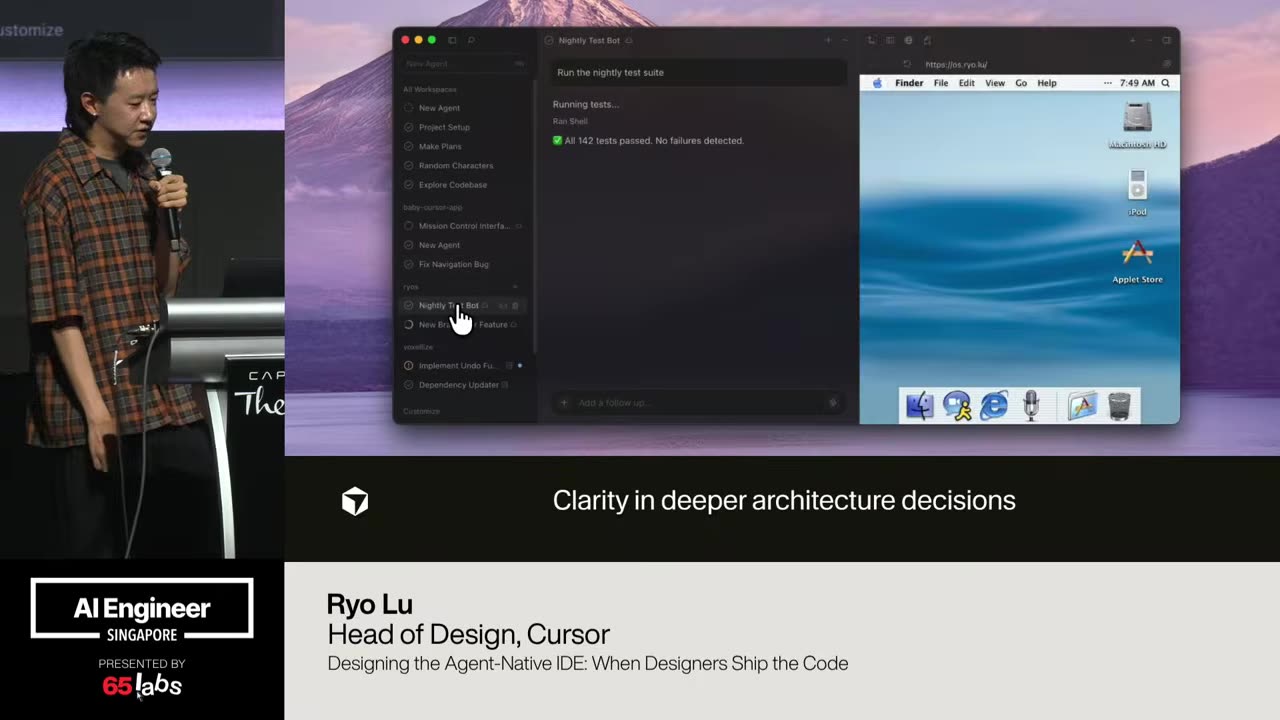Open the Macintosh HD desktop icon
1280x720 pixels.
click(1137, 125)
